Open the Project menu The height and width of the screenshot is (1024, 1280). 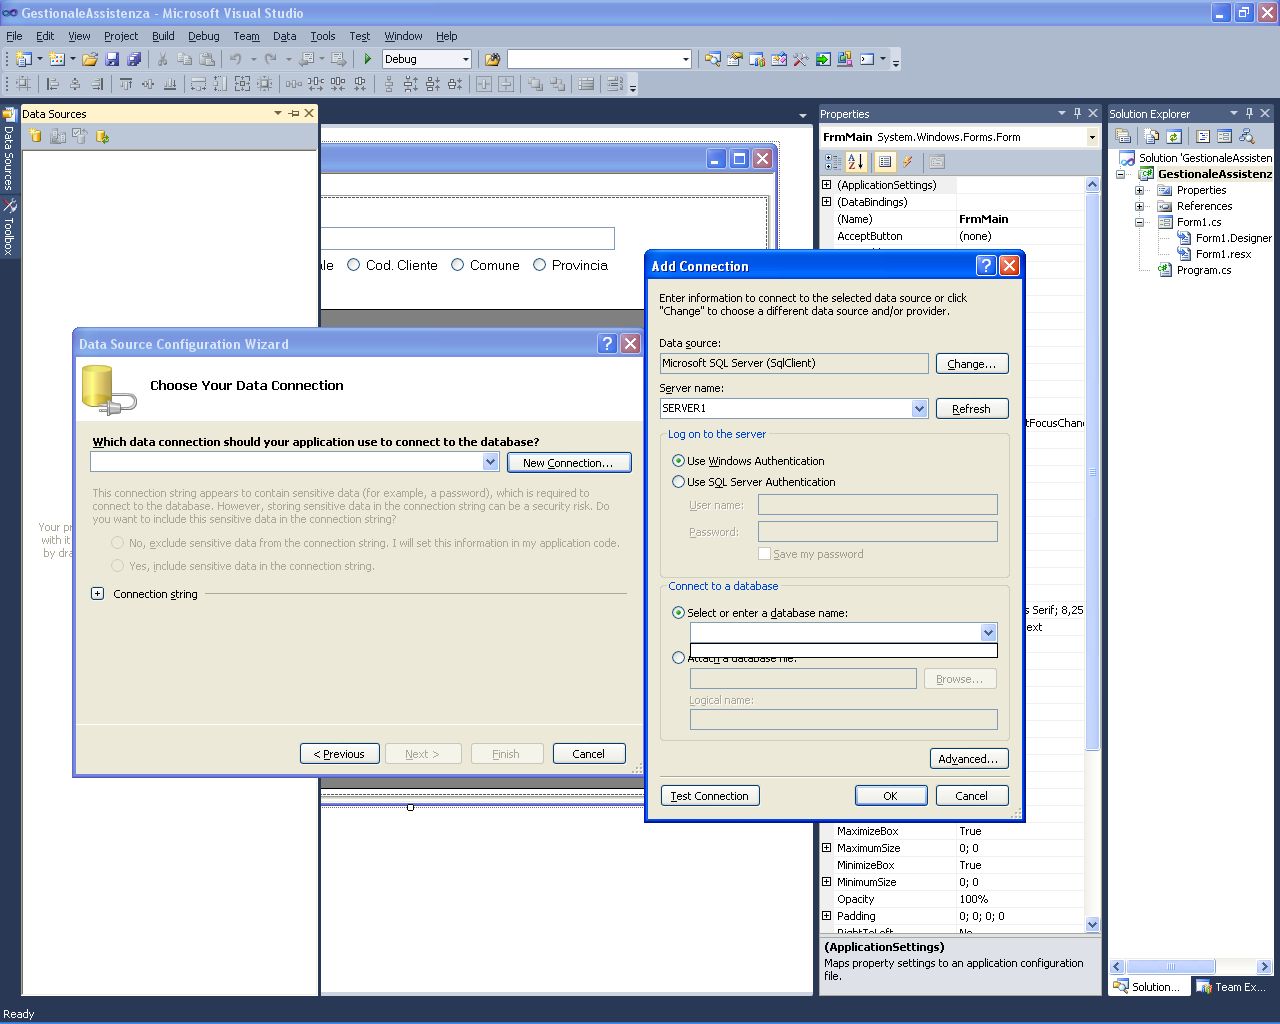click(121, 36)
